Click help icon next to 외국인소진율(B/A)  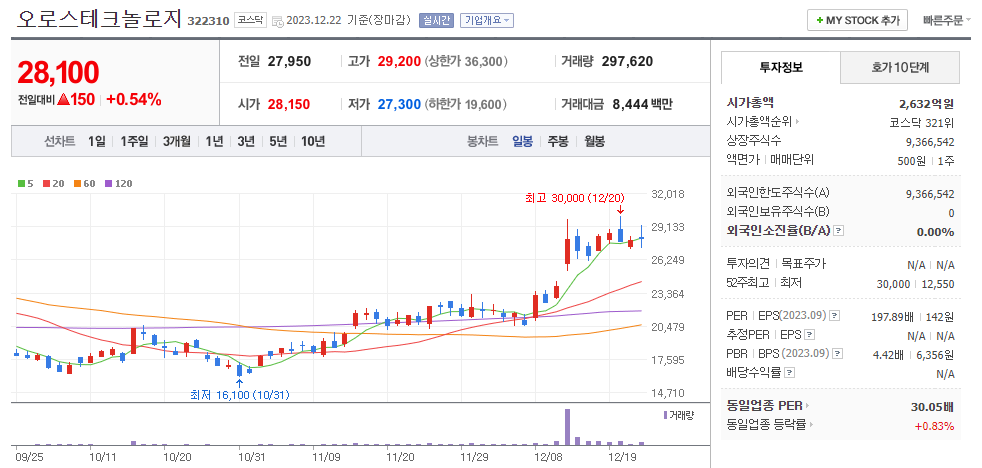coord(839,231)
